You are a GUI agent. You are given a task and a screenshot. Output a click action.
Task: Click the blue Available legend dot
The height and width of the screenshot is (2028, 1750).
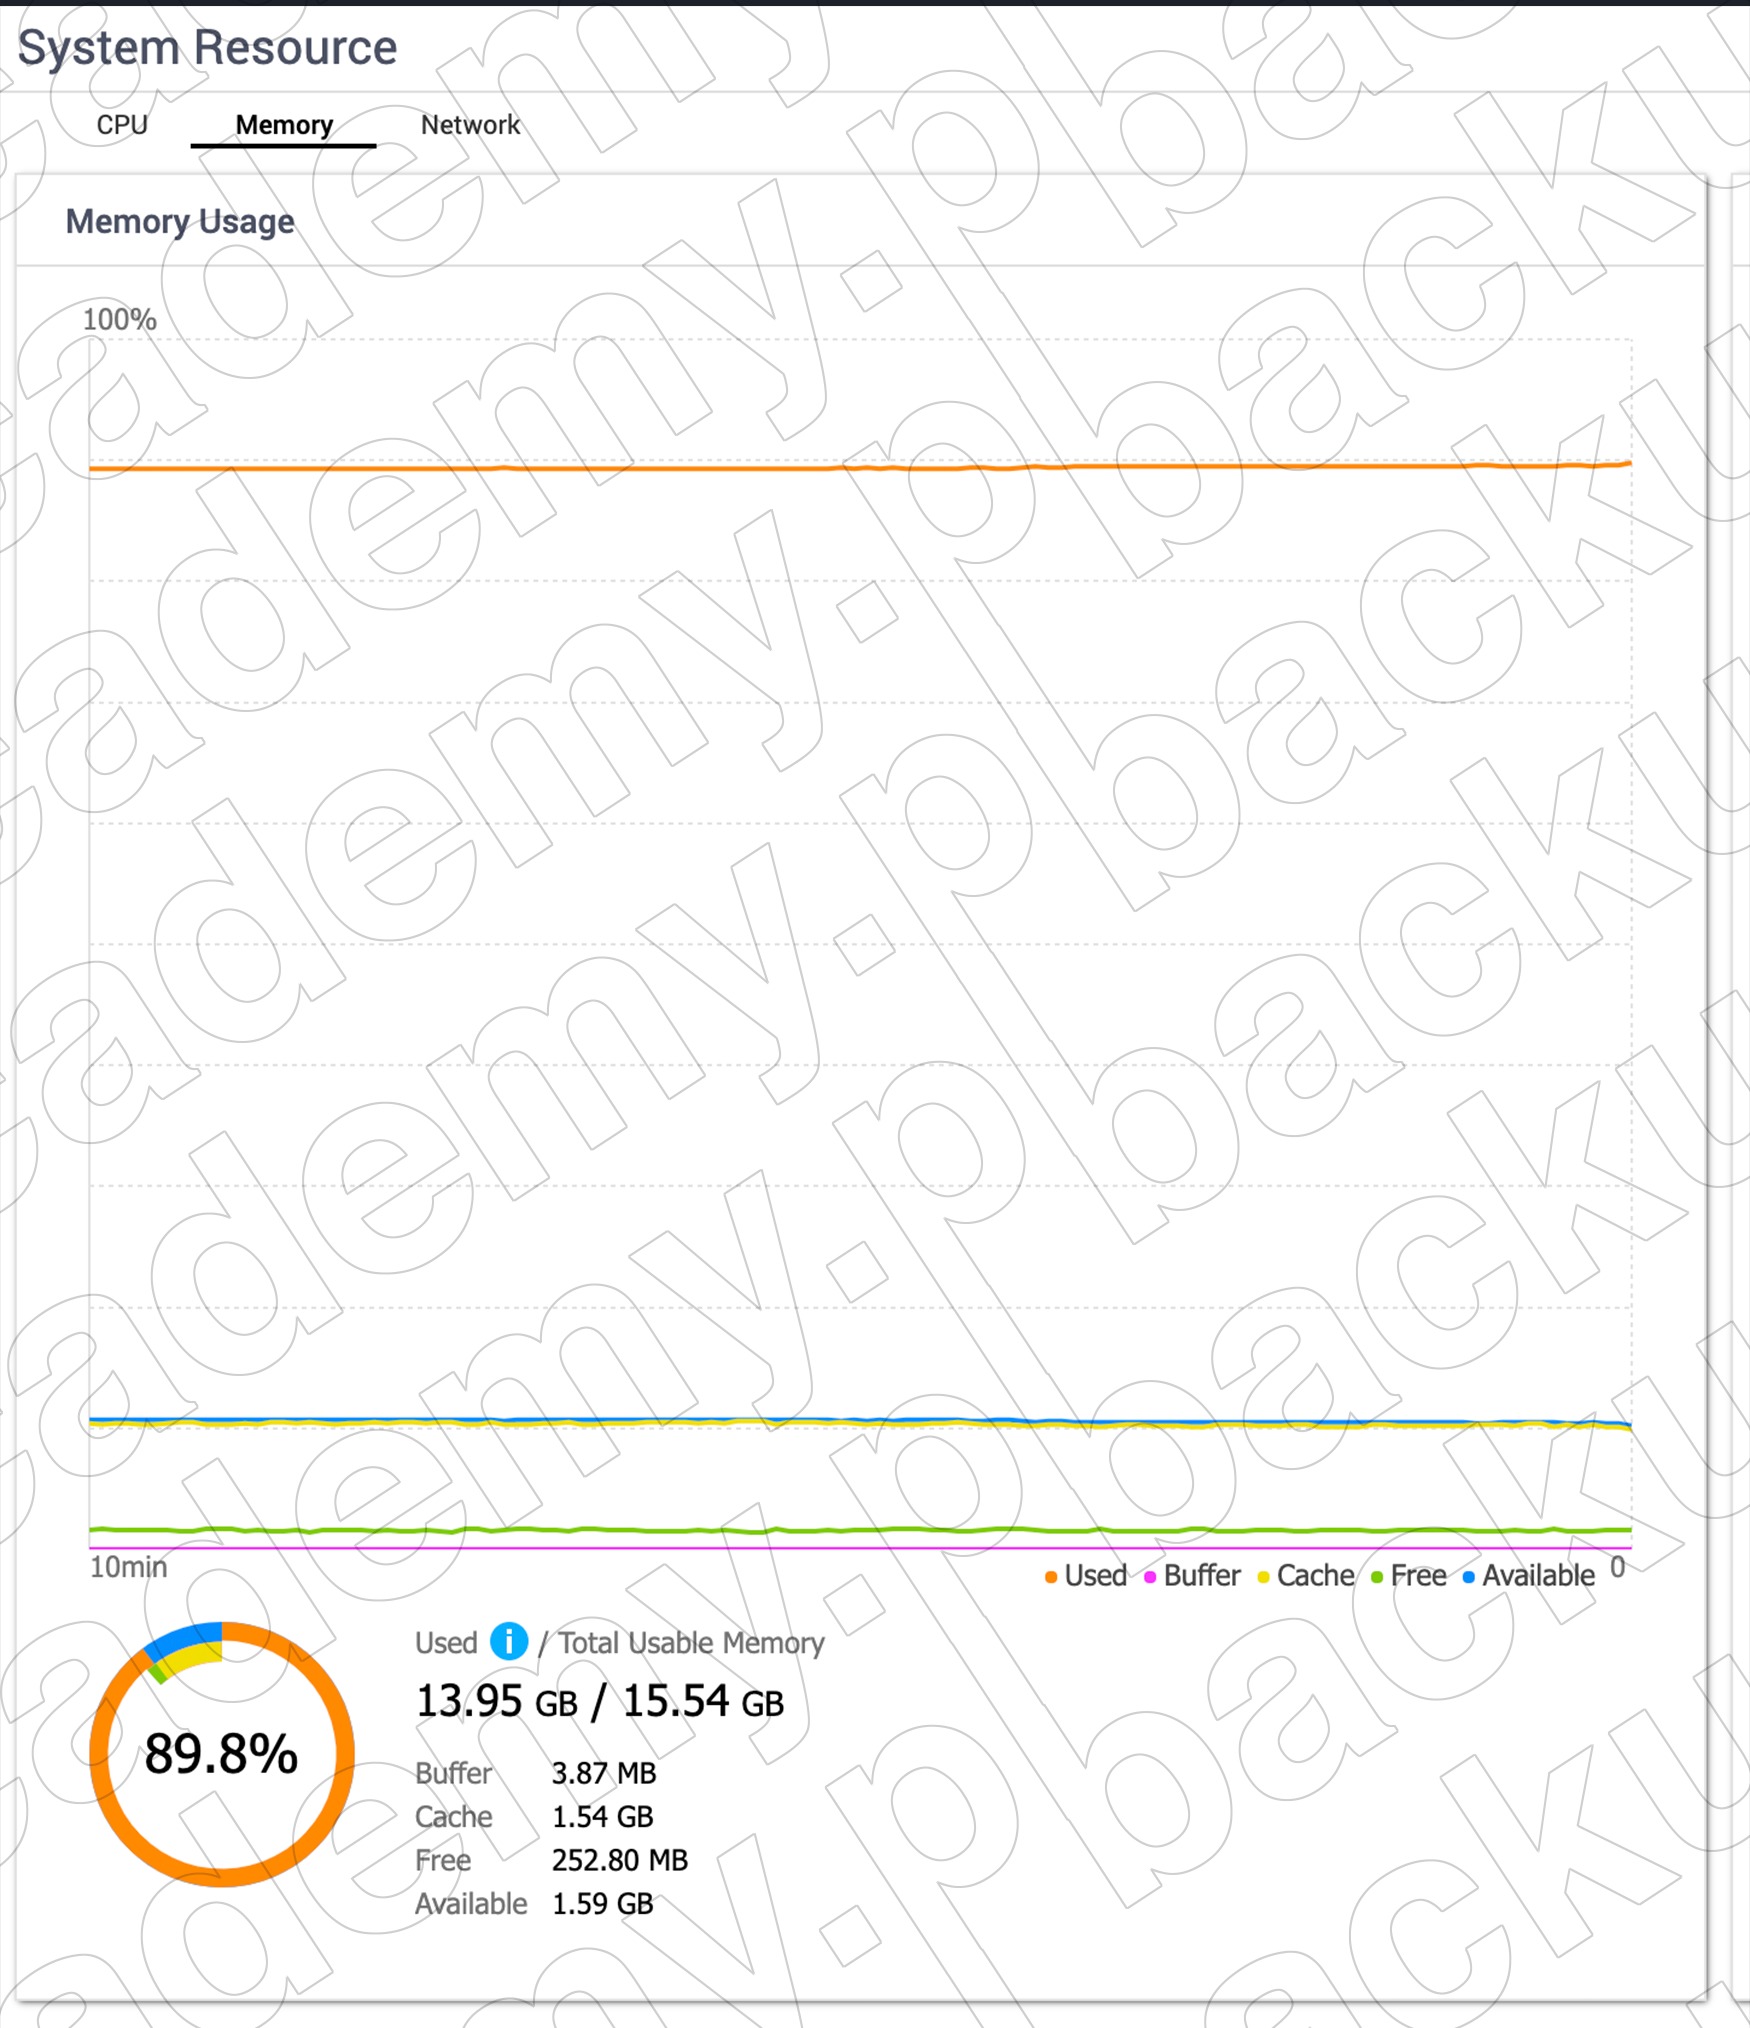[1469, 1578]
